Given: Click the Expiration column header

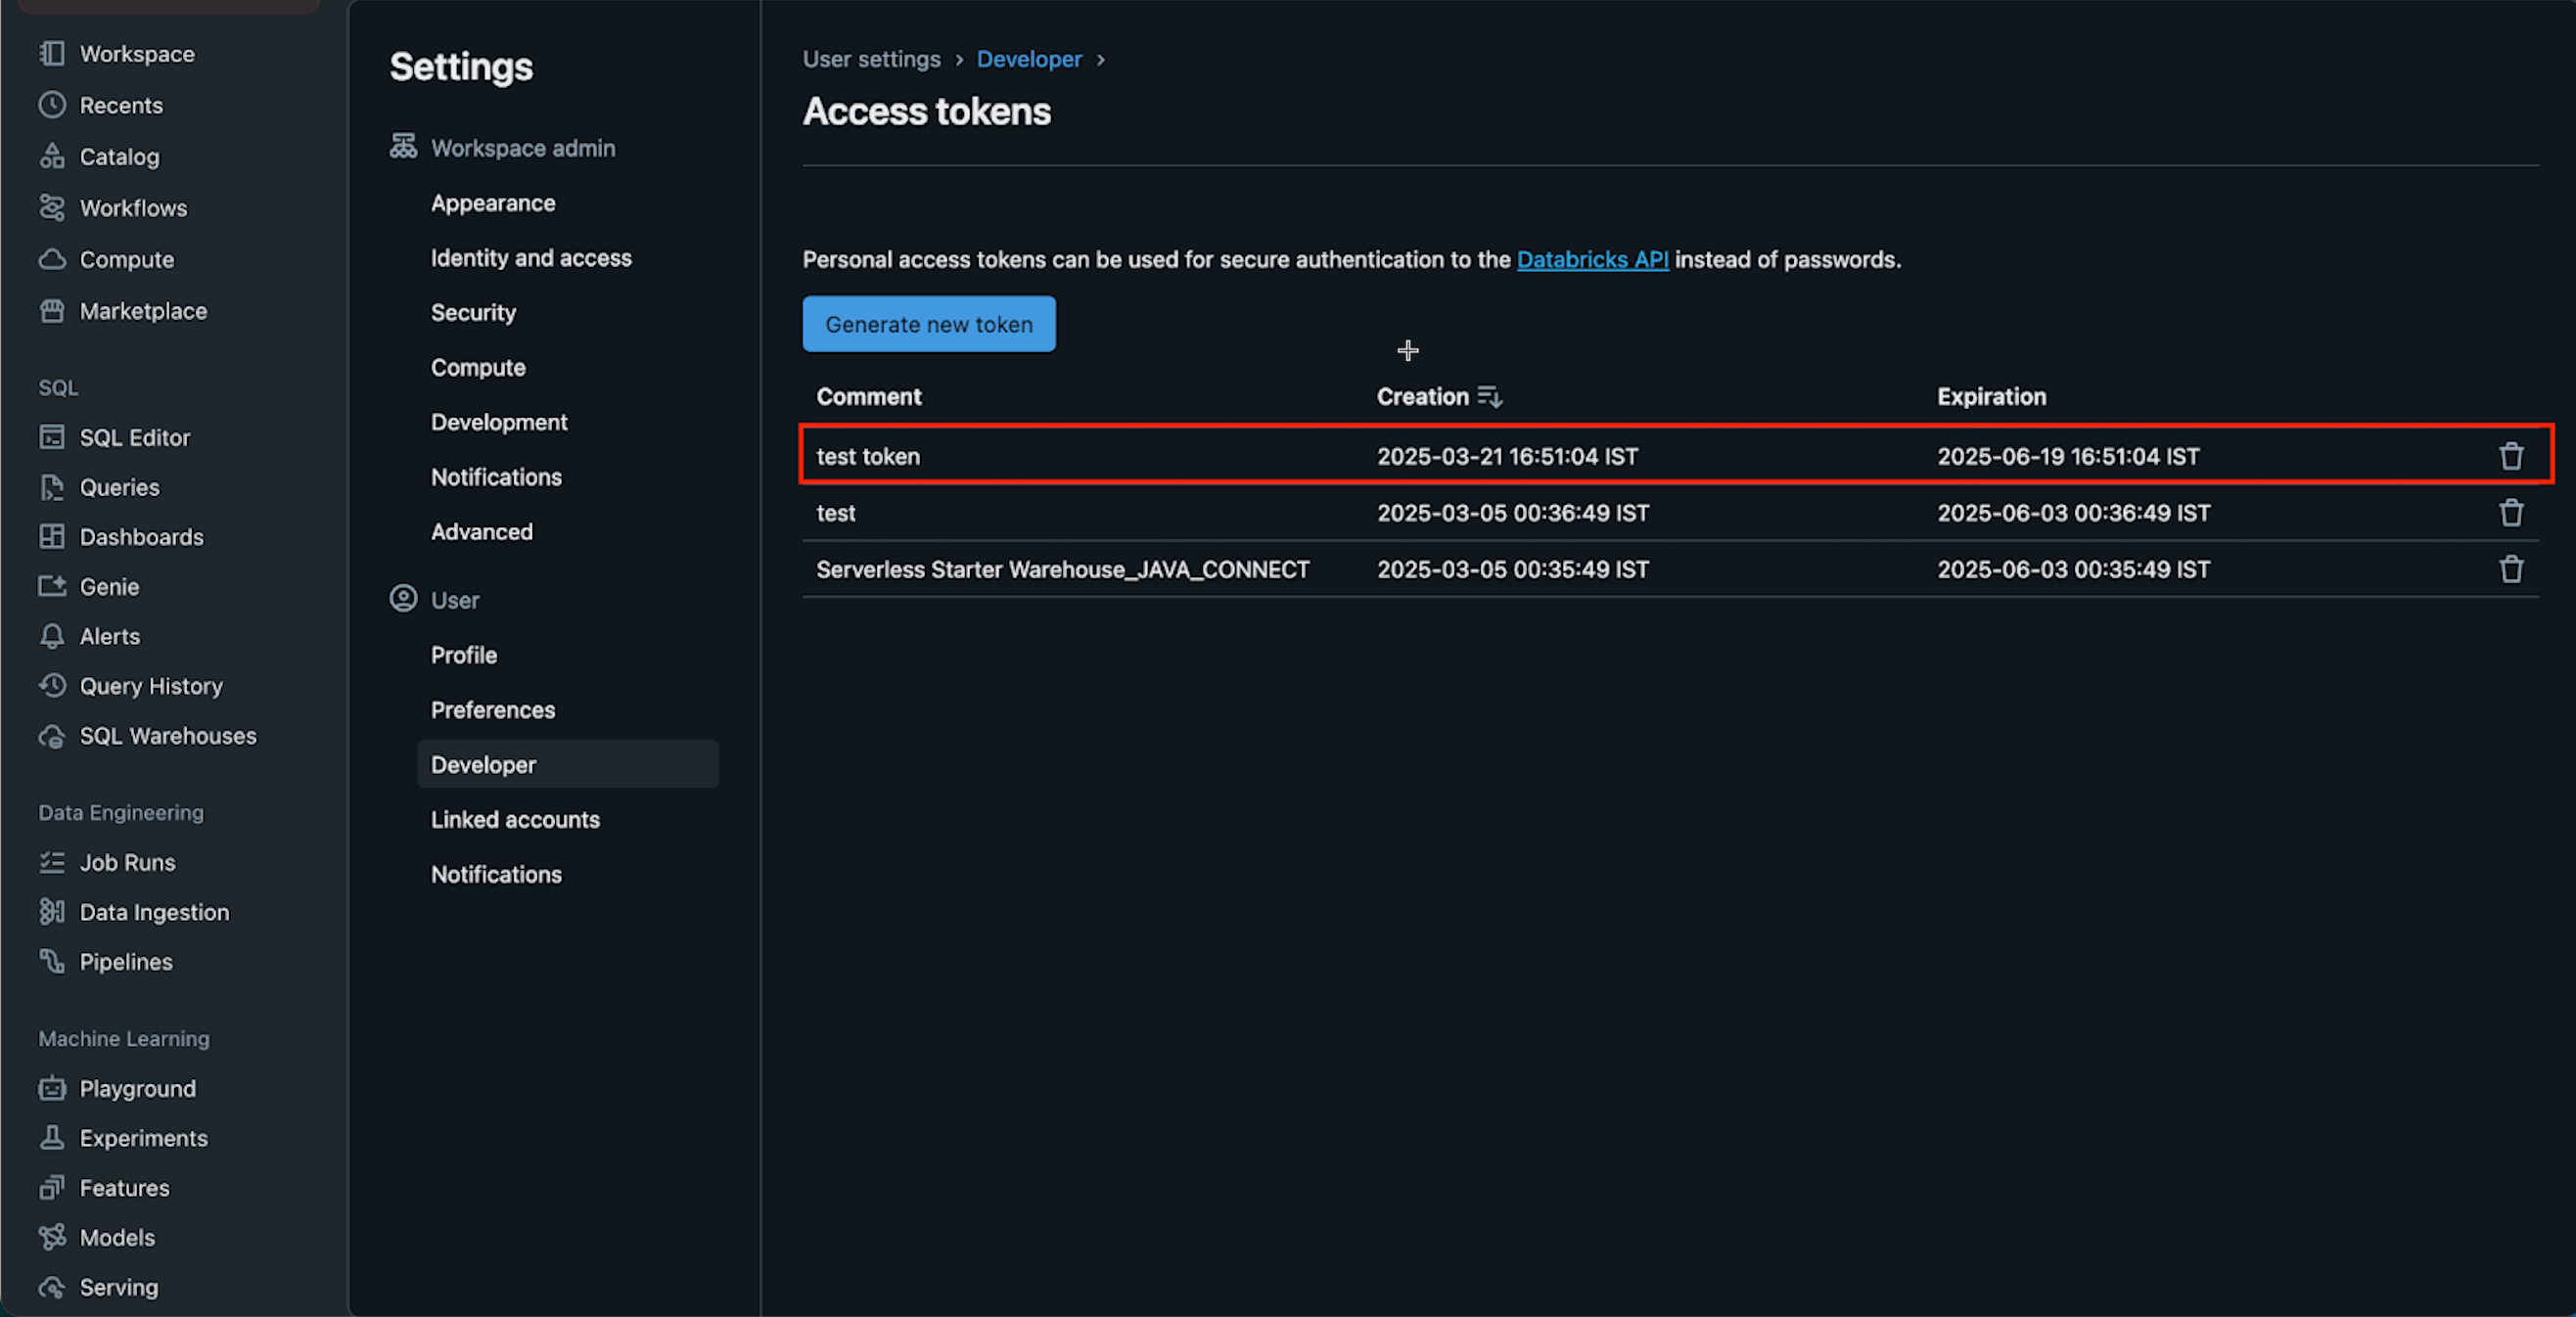Looking at the screenshot, I should [1991, 397].
